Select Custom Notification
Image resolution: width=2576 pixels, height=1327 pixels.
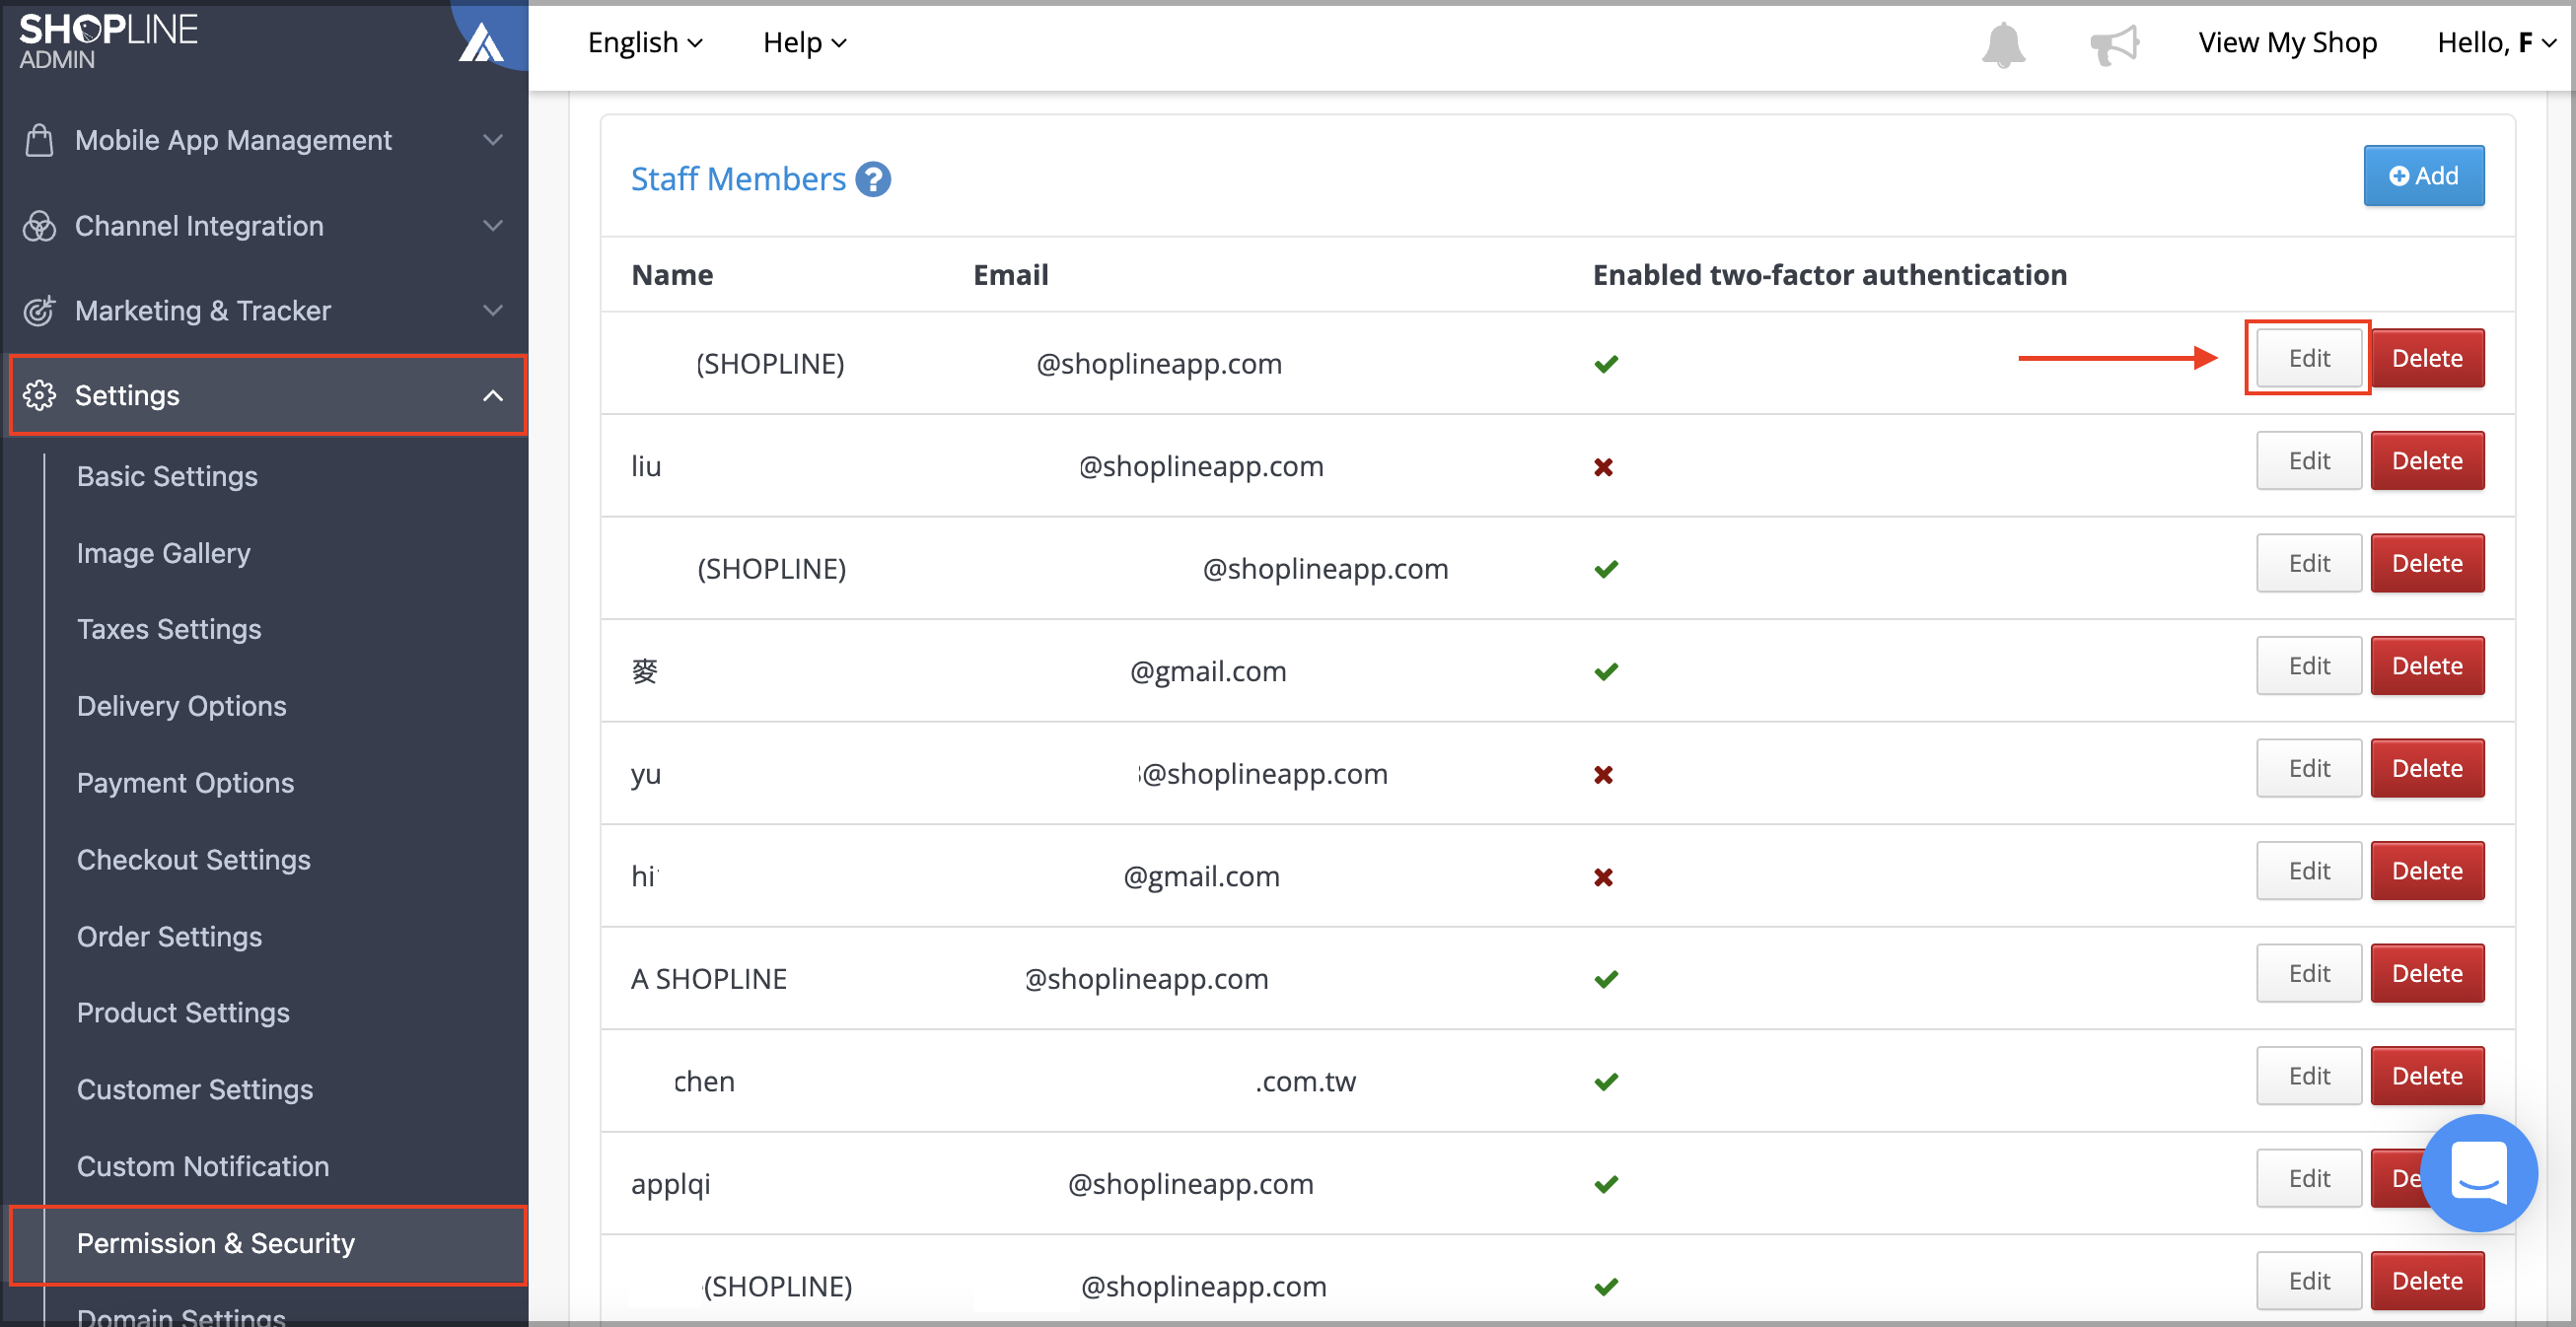point(203,1167)
